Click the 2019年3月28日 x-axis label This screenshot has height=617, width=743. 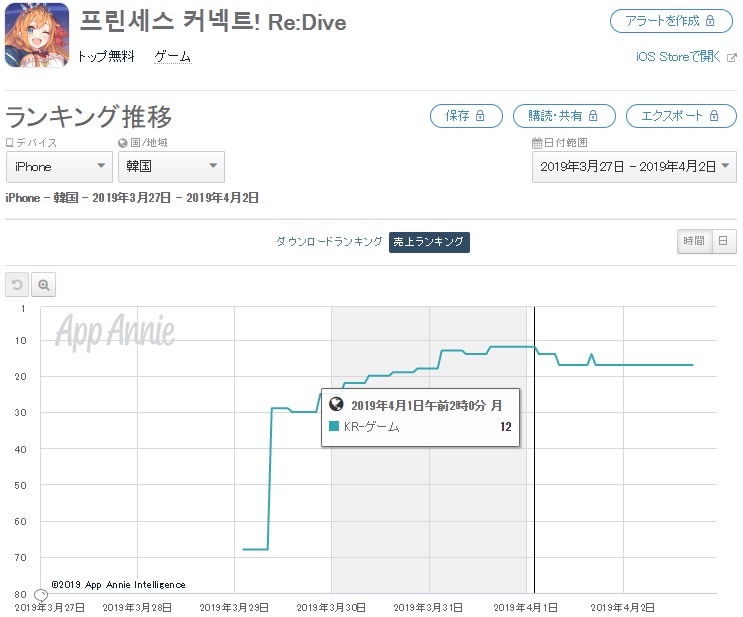(137, 608)
